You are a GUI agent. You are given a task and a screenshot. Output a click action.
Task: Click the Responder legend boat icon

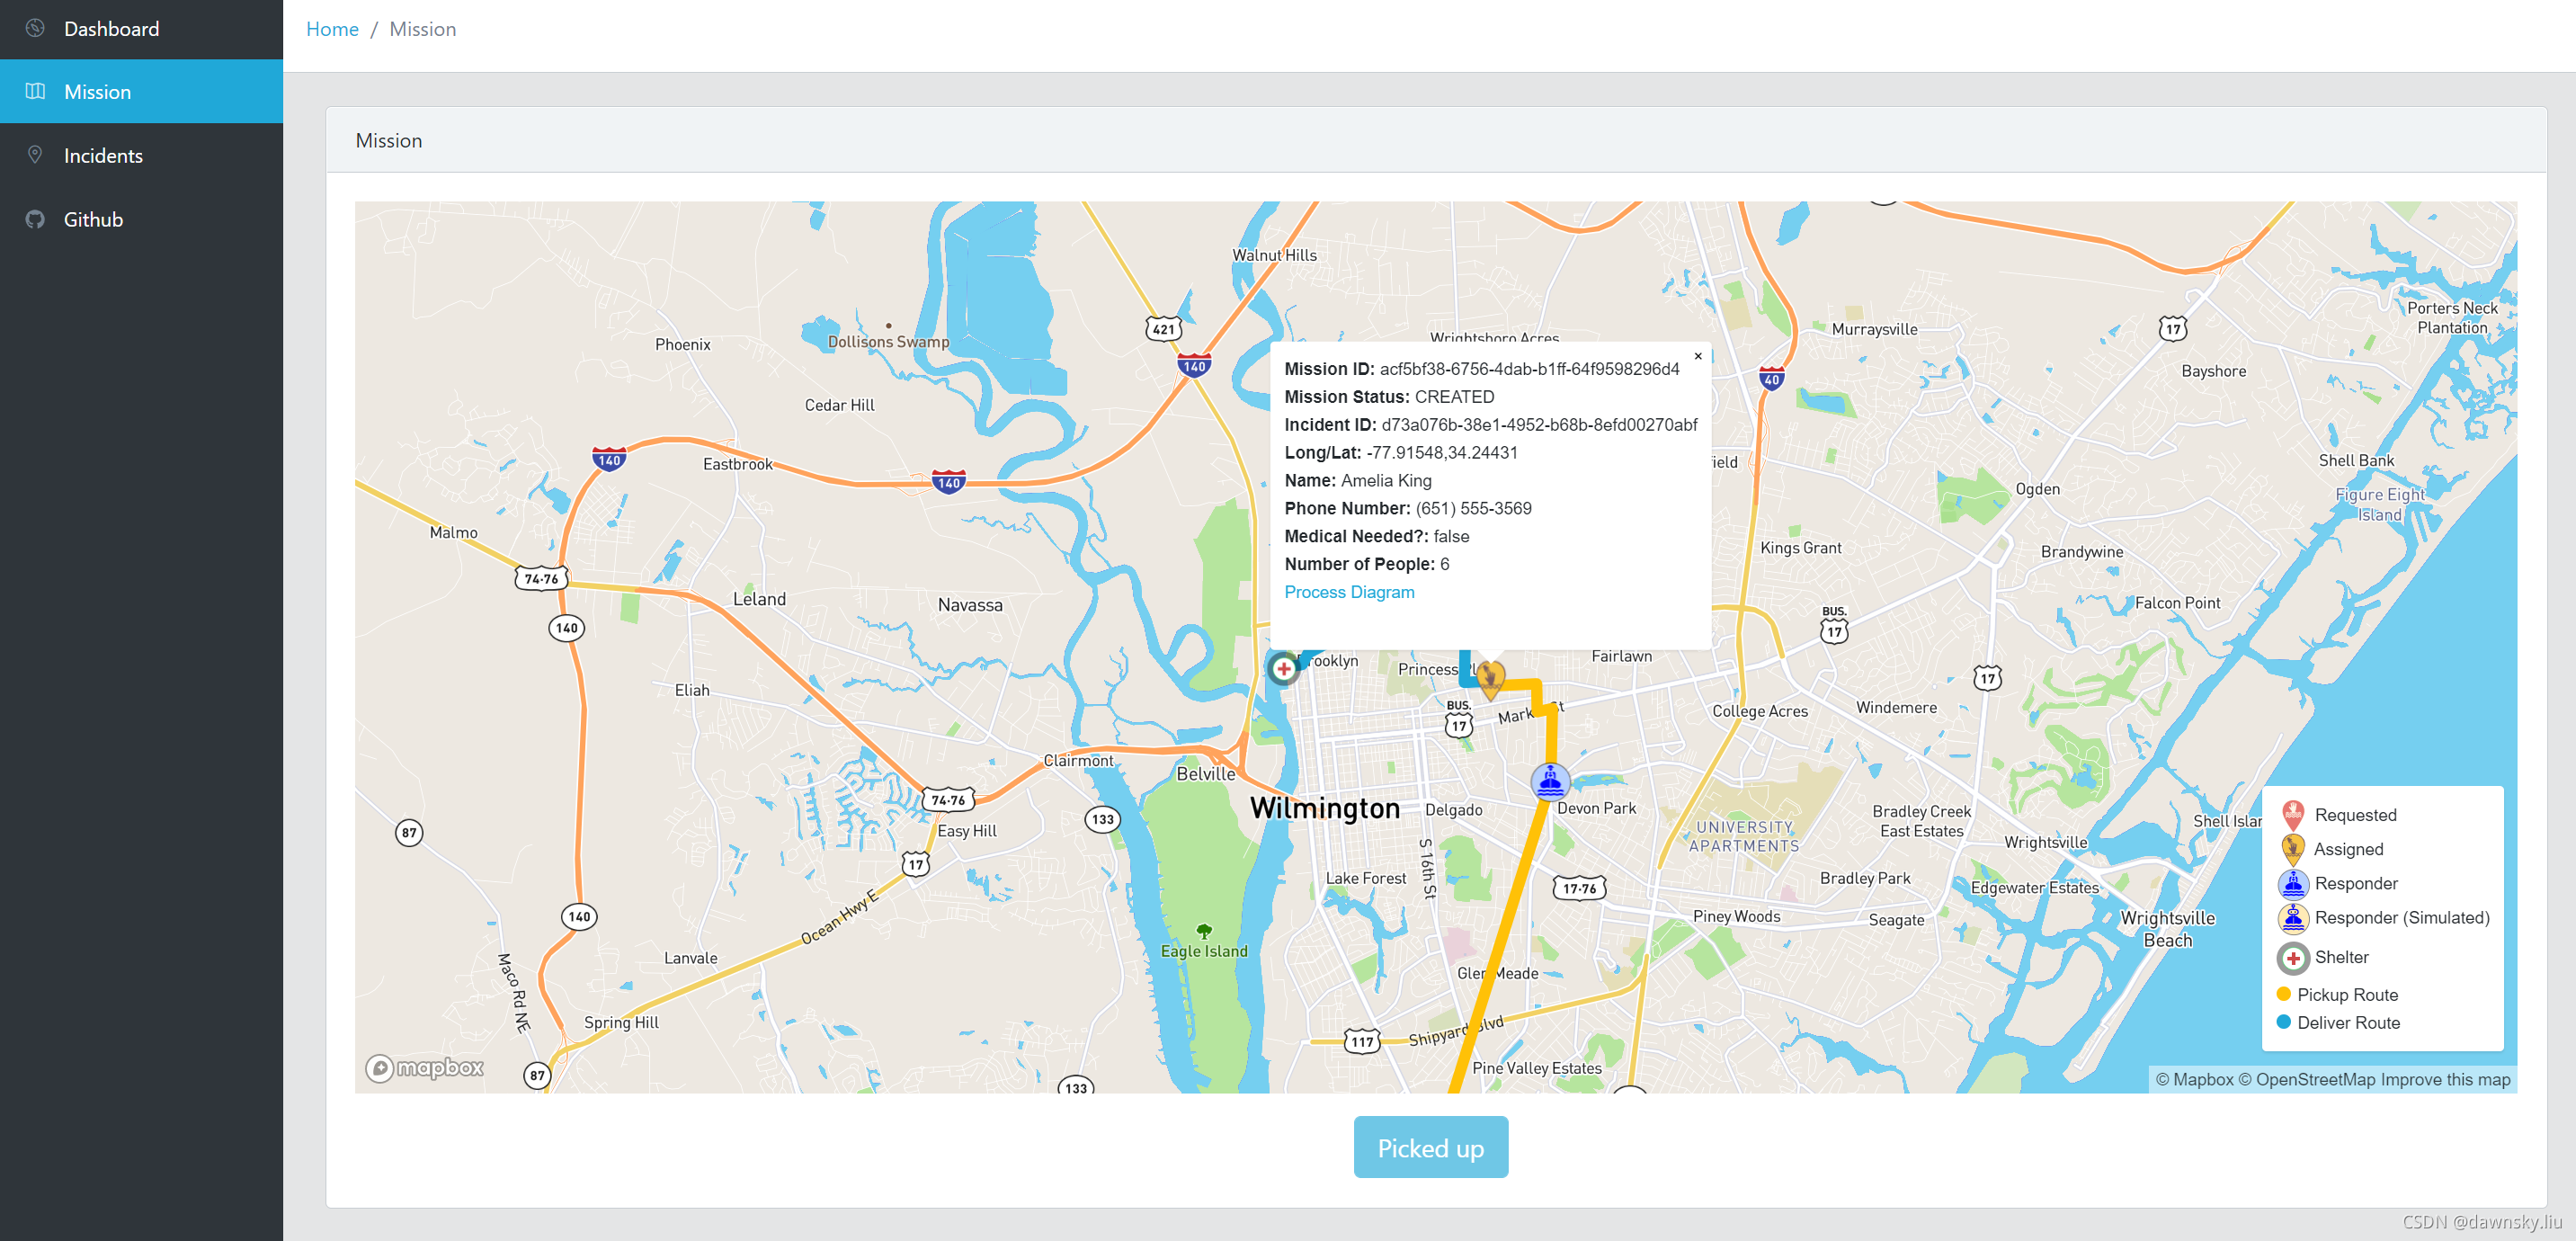click(x=2292, y=883)
